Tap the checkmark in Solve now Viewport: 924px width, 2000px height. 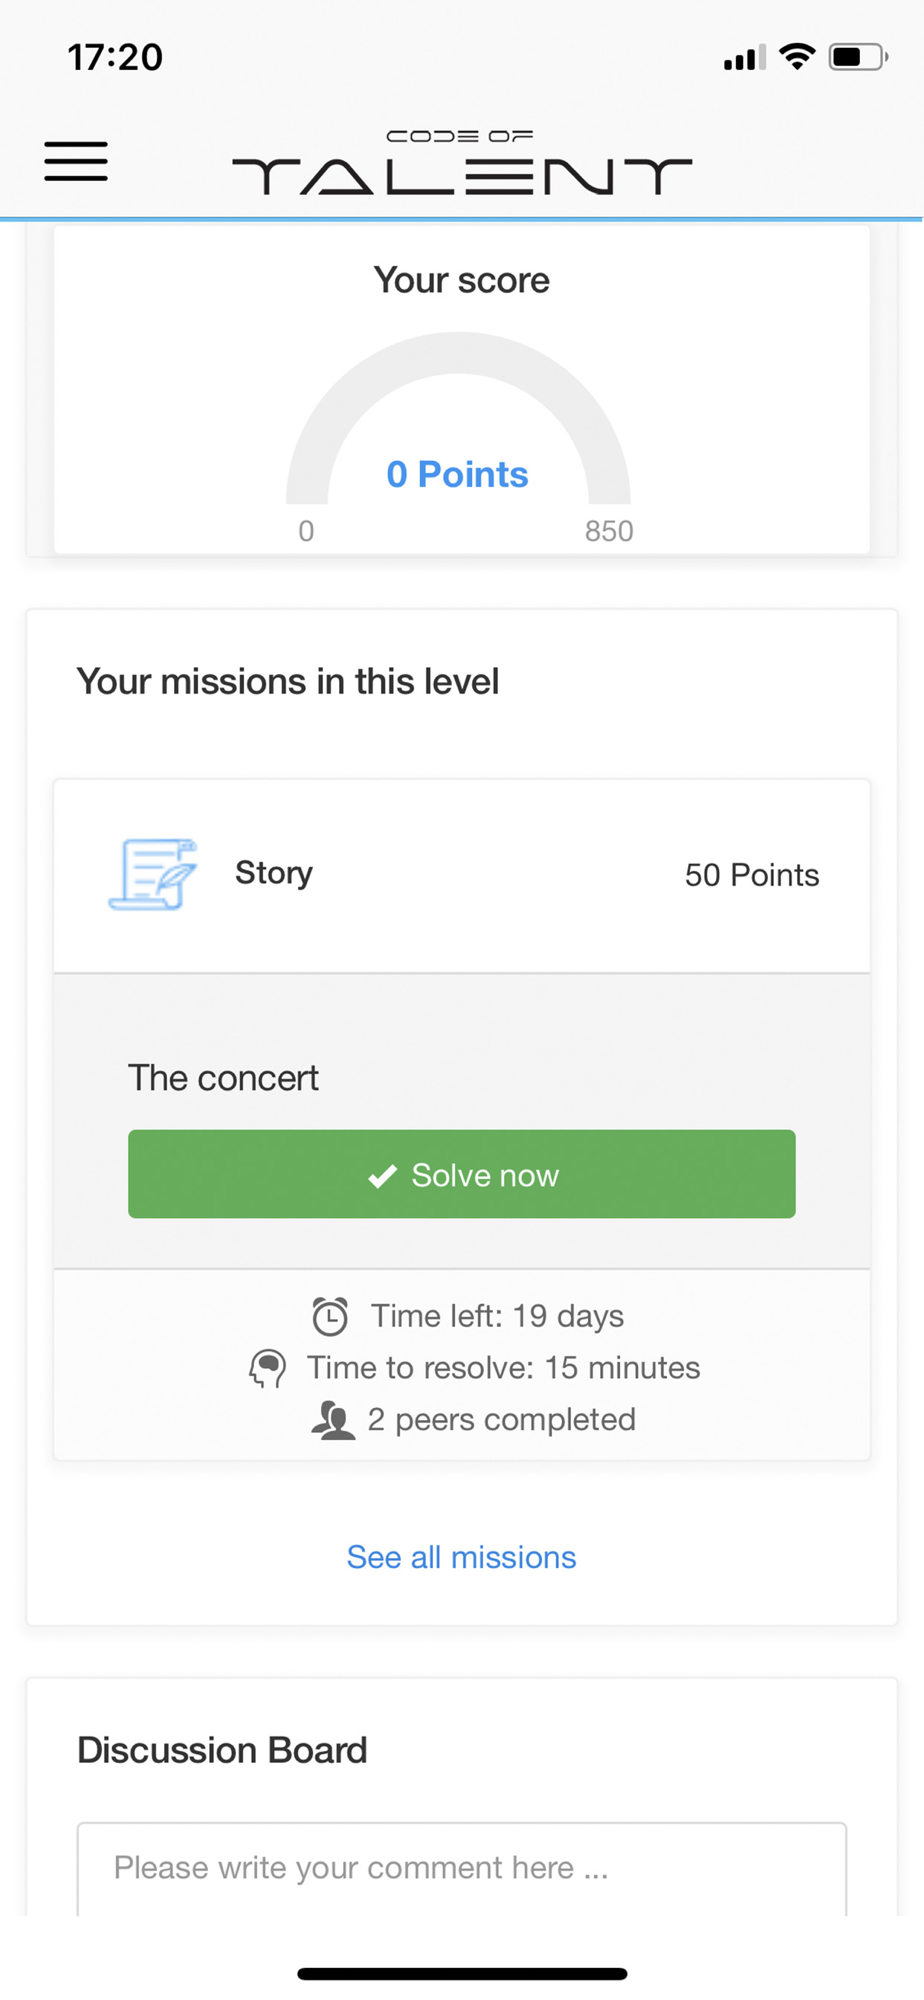(x=382, y=1176)
